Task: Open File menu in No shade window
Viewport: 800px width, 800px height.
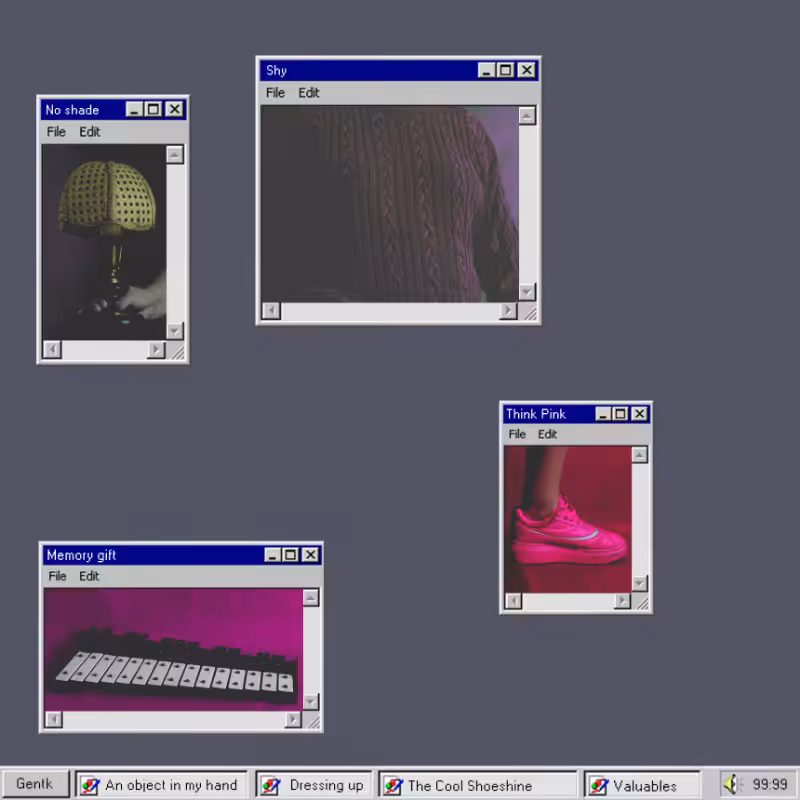Action: click(56, 132)
